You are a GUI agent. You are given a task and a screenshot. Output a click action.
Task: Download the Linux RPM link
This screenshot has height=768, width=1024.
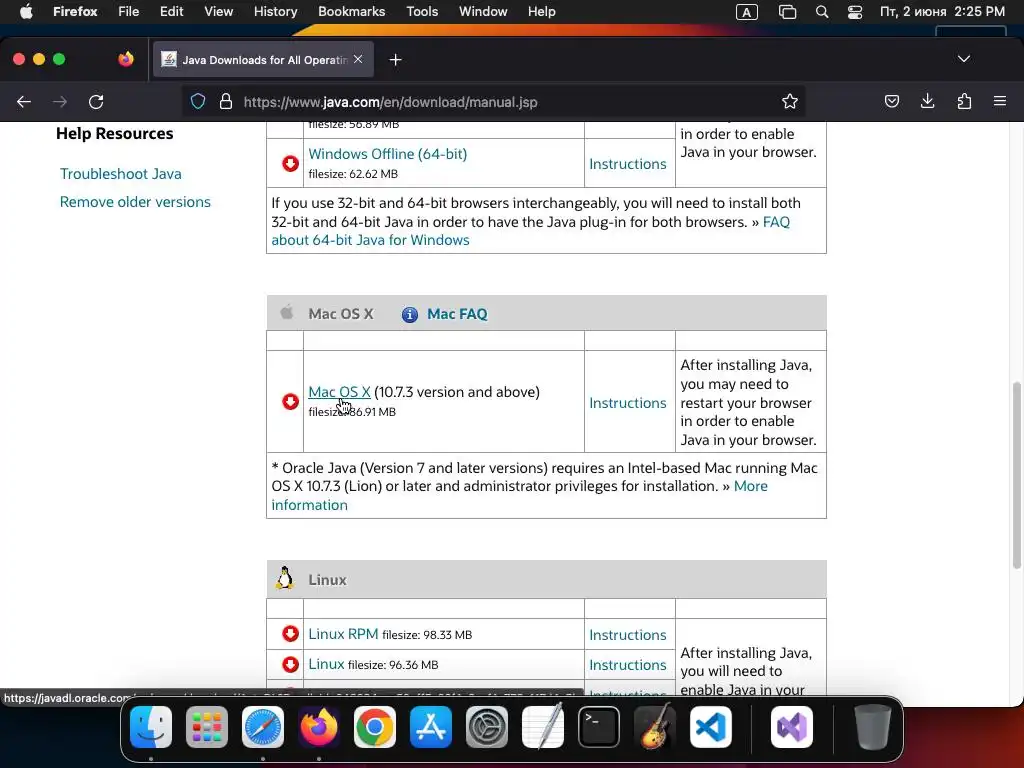[x=343, y=633]
